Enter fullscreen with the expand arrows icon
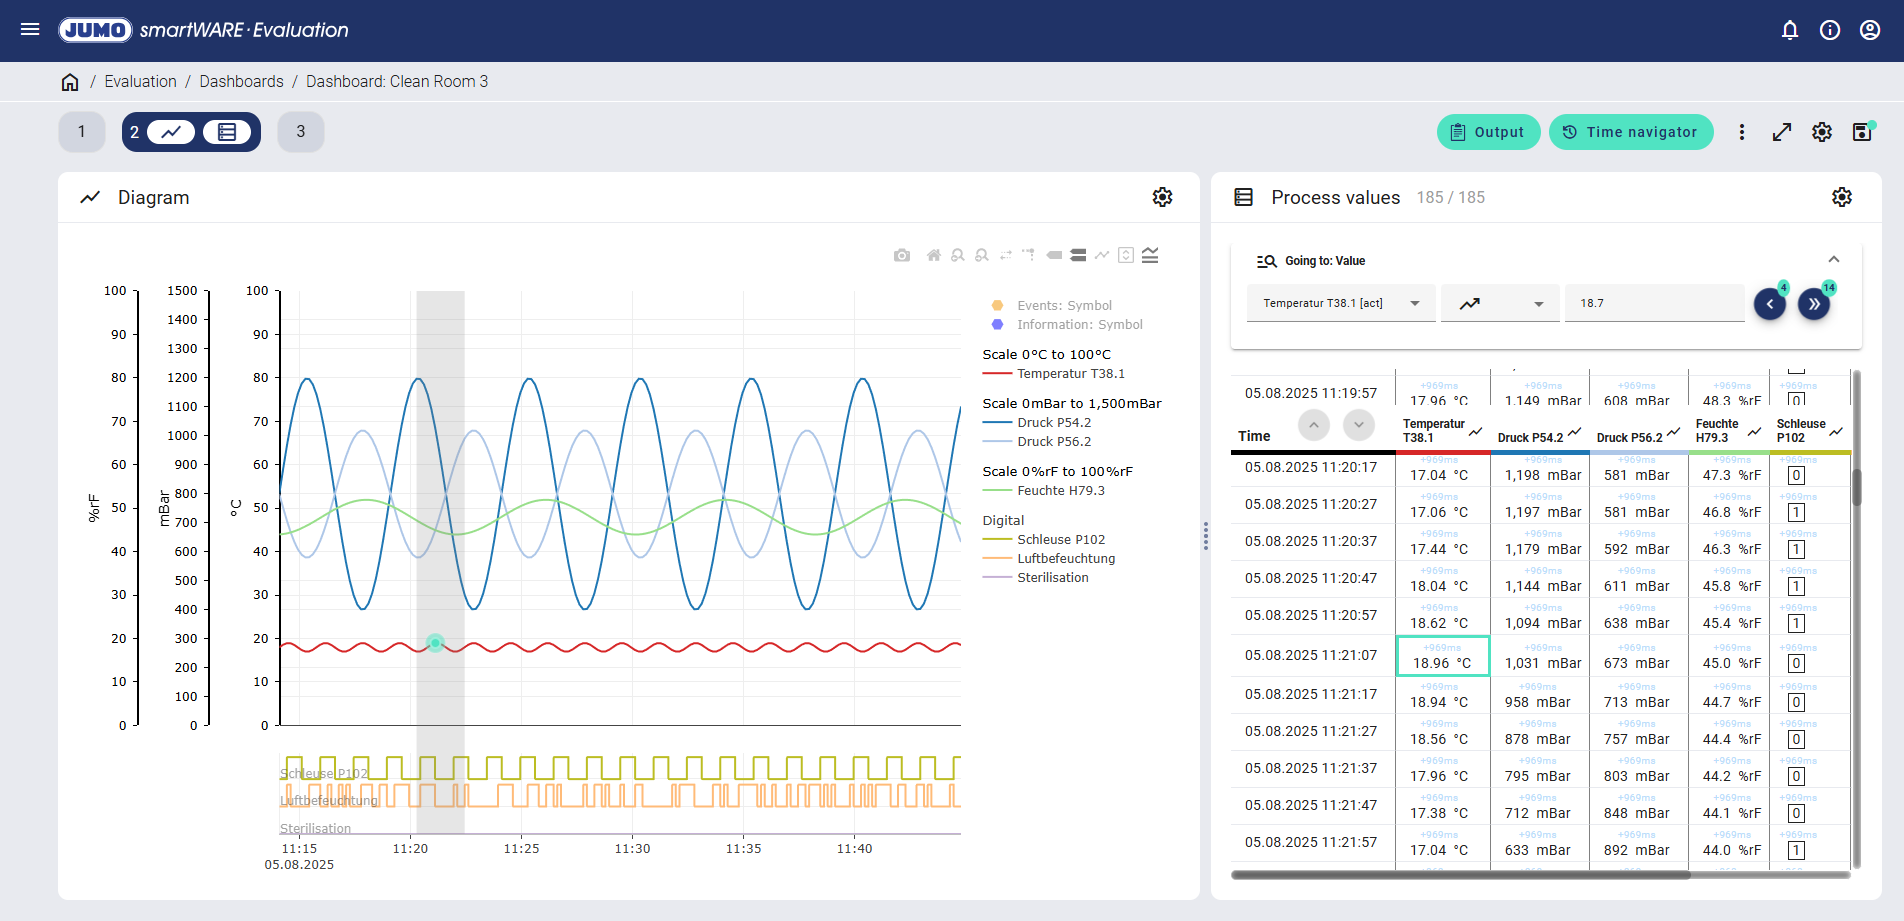 [1782, 132]
